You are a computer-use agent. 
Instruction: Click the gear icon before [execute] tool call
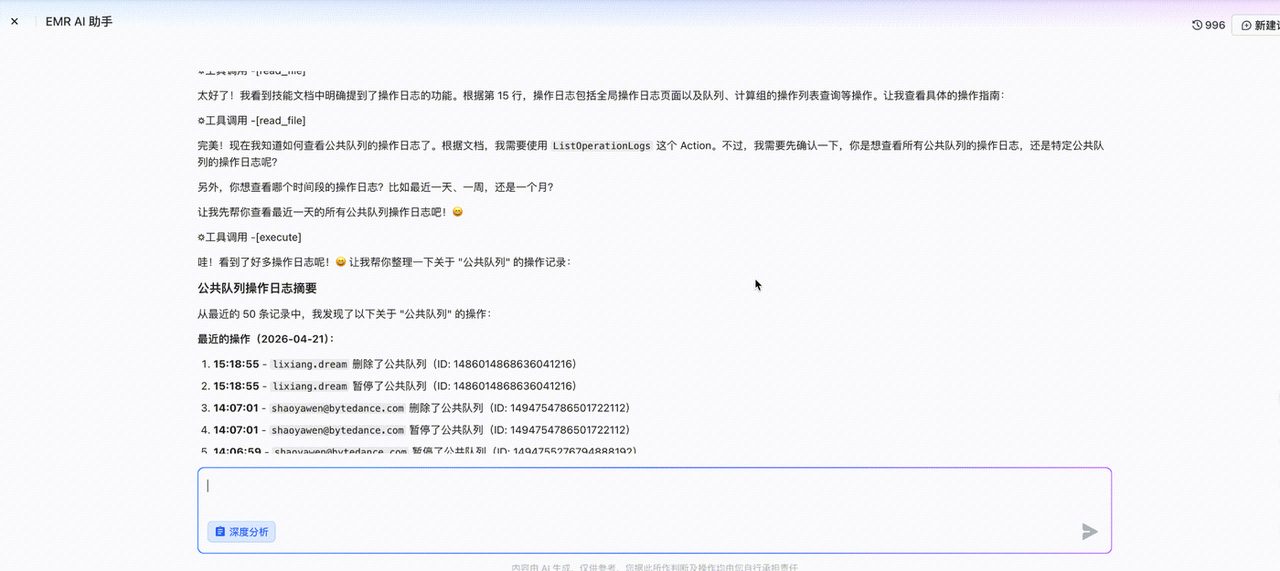tap(201, 237)
